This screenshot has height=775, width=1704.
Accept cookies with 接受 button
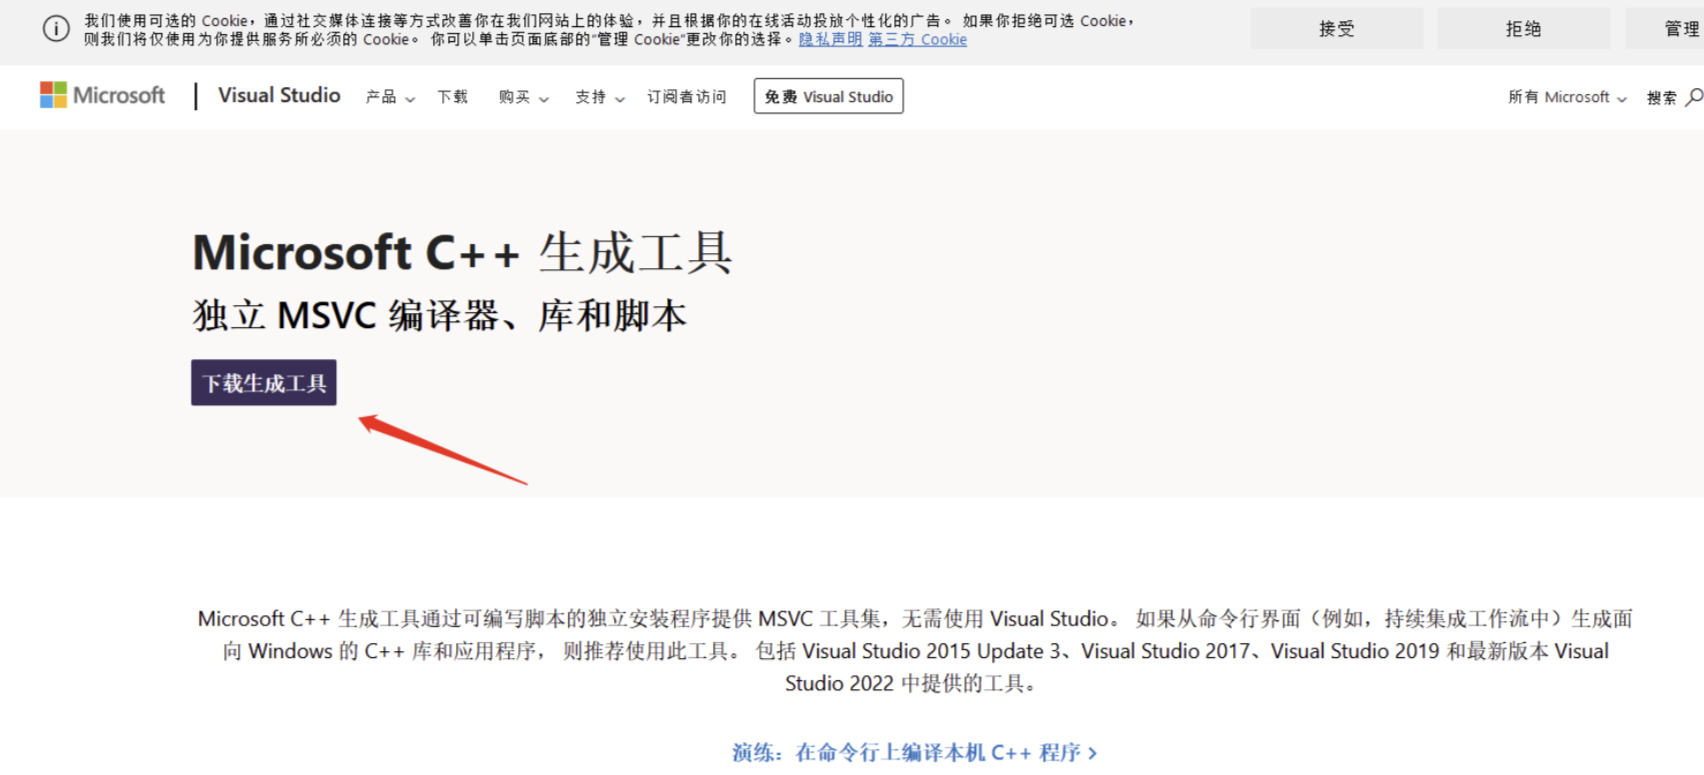click(x=1337, y=29)
